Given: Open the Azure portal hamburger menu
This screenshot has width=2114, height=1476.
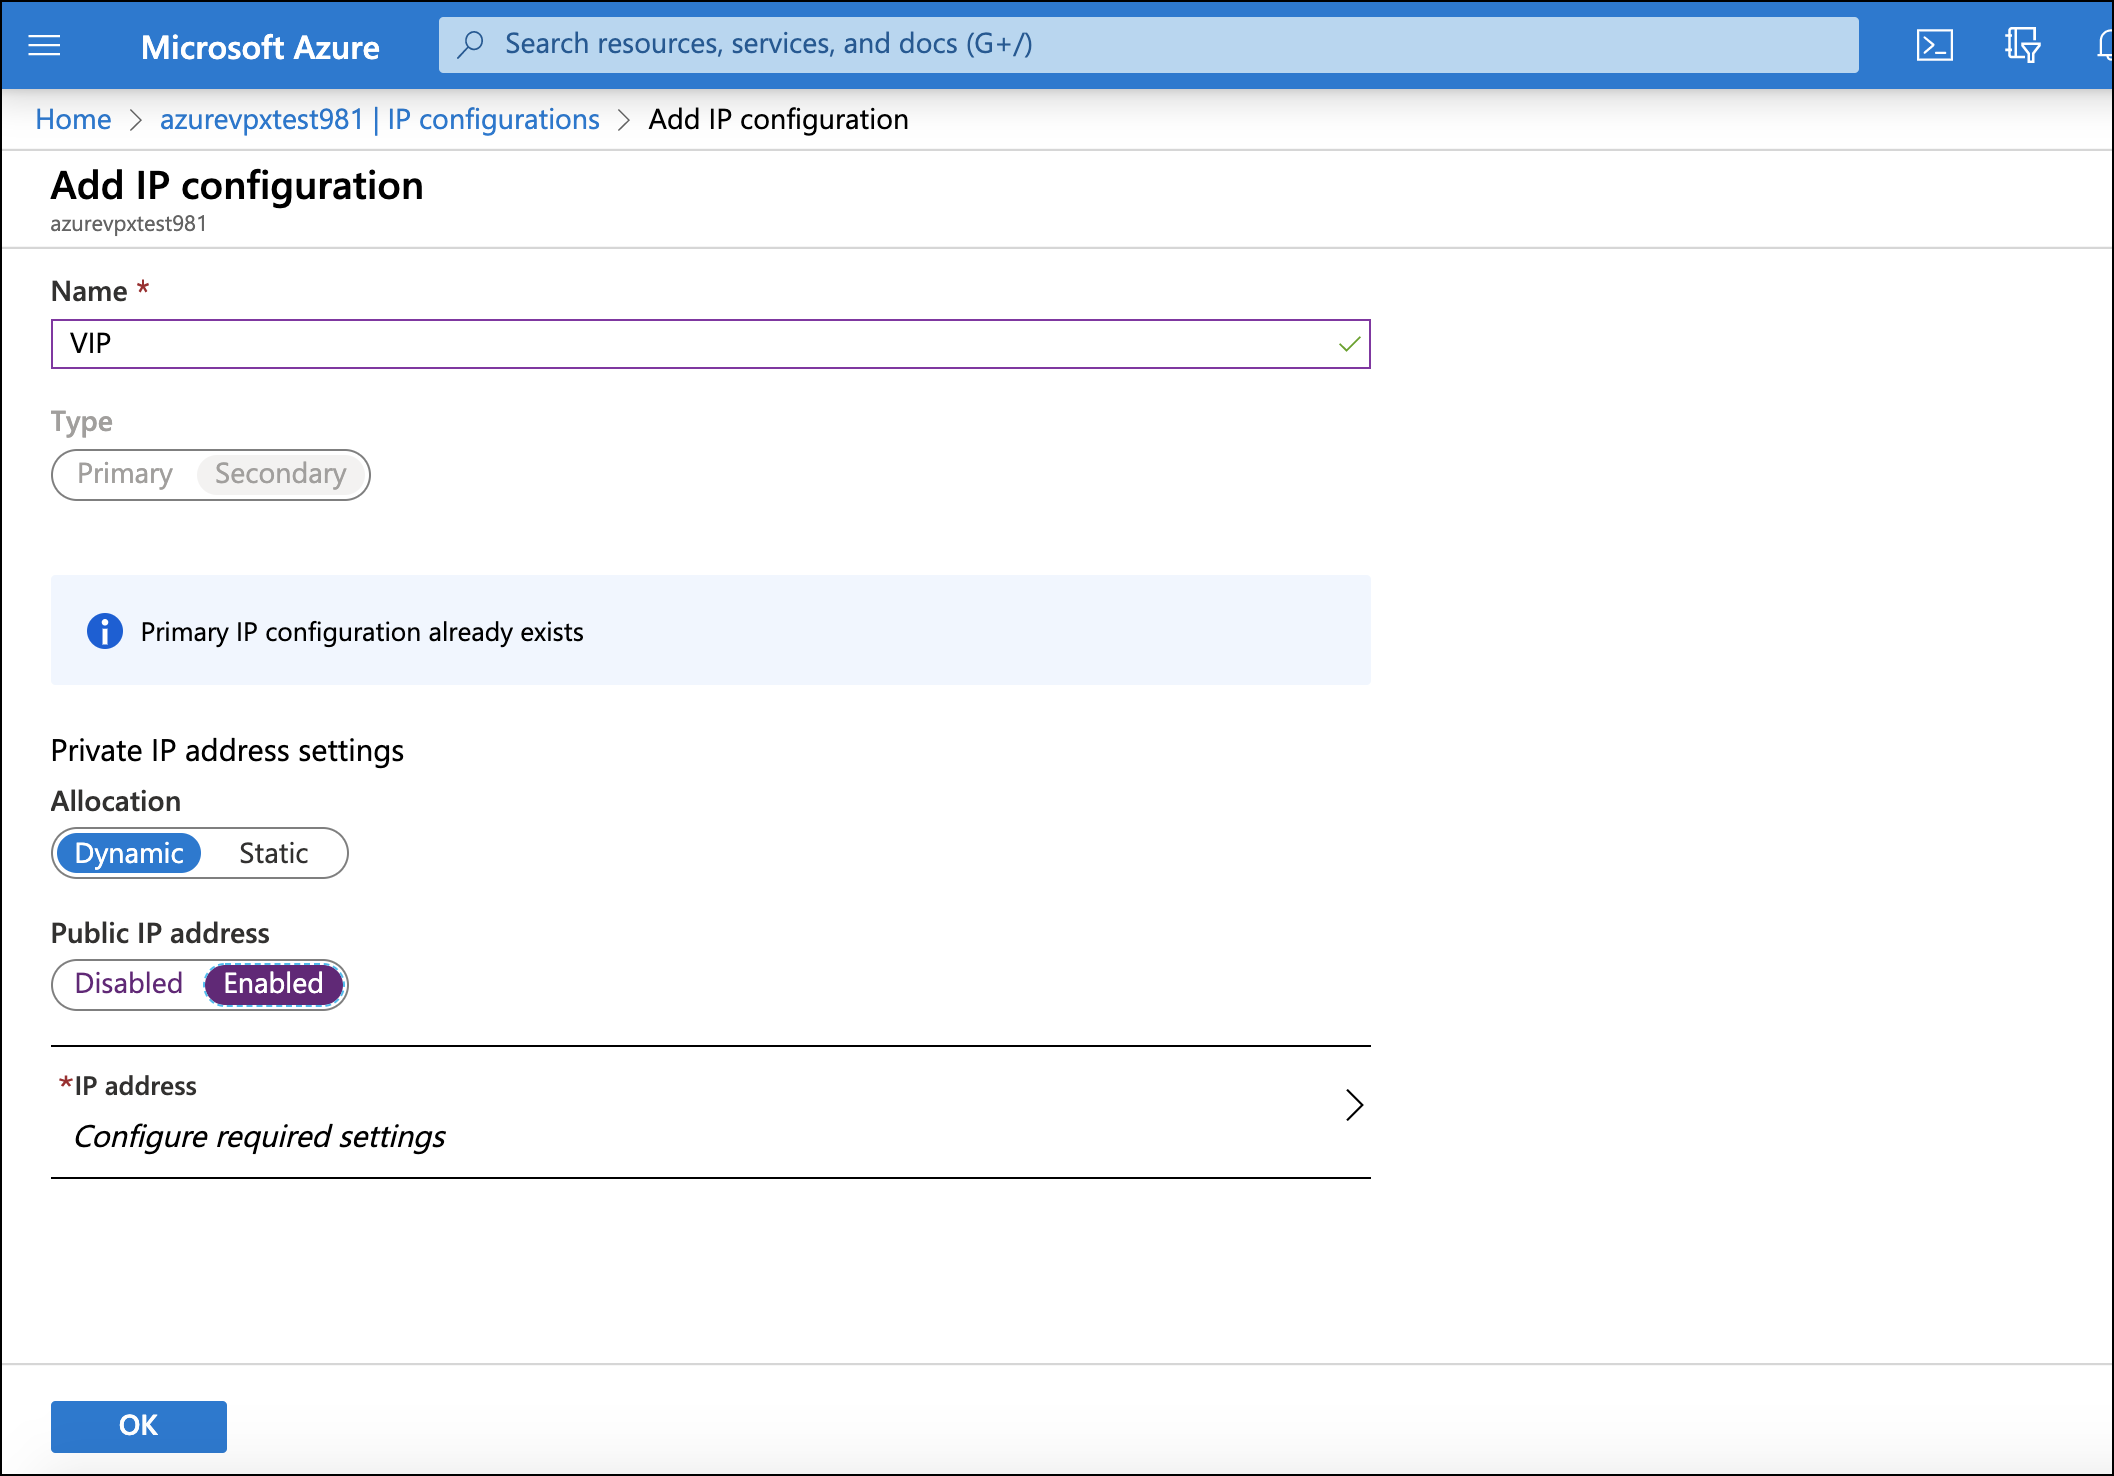Looking at the screenshot, I should (x=44, y=45).
